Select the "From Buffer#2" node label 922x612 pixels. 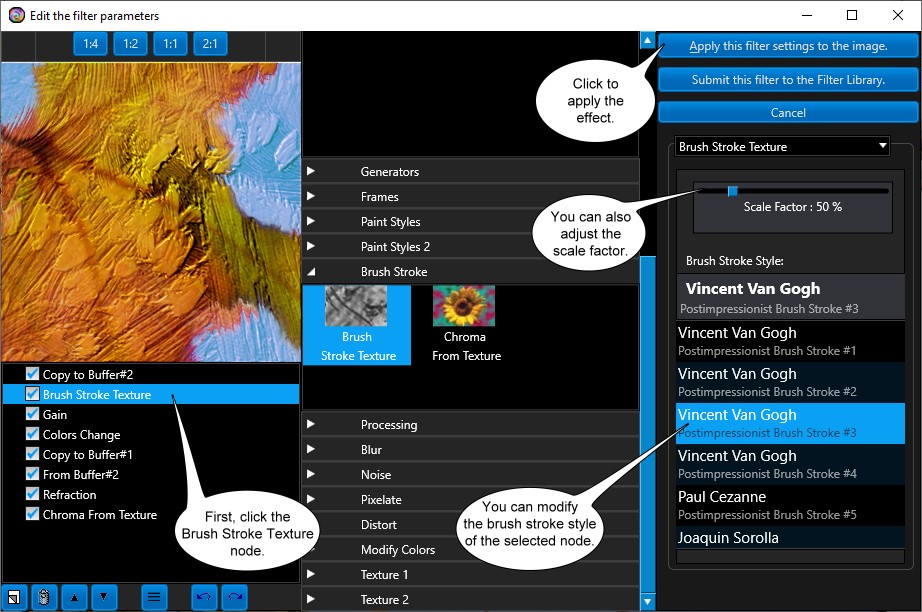(81, 474)
